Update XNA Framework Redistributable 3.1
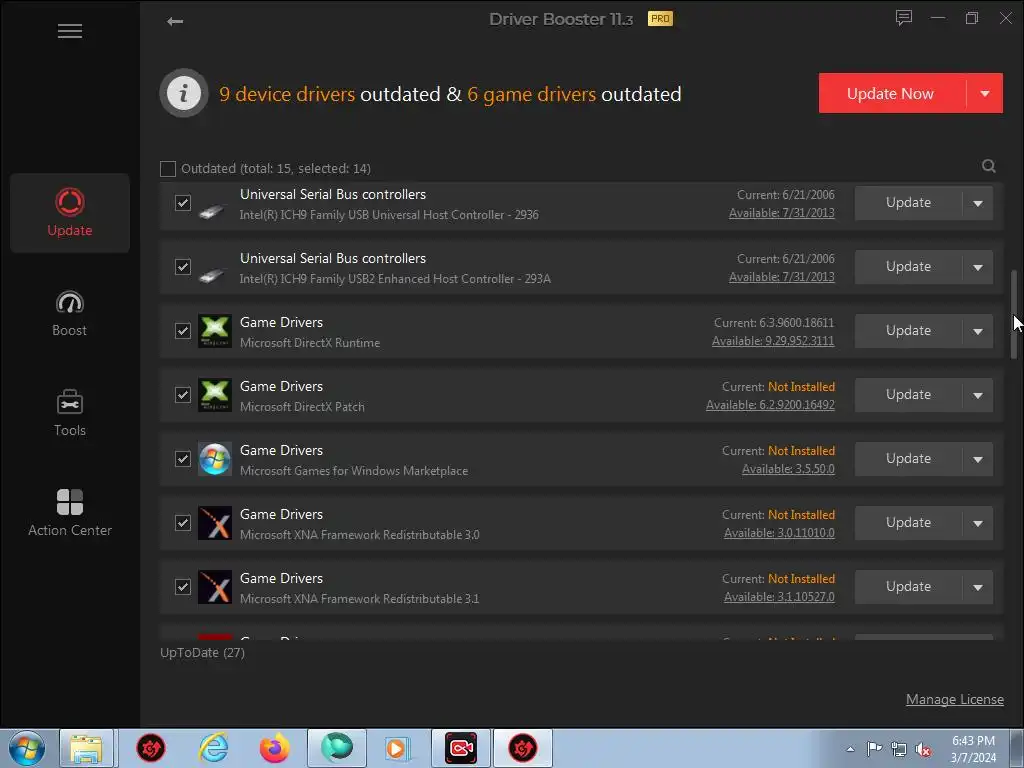 (x=908, y=587)
